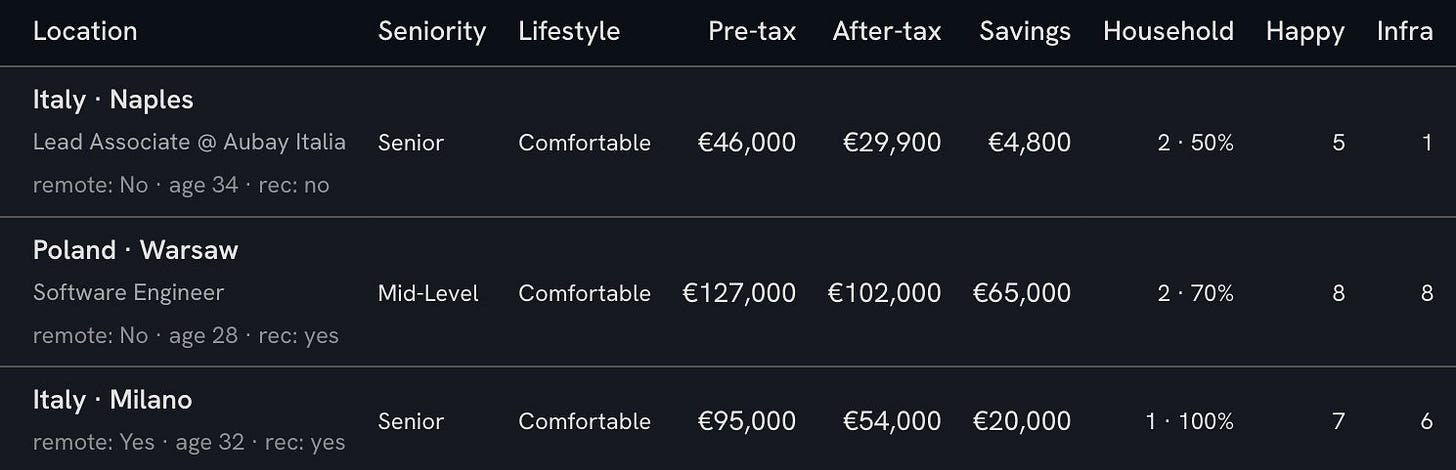Select the €4,800 savings value
This screenshot has width=1456, height=470.
(x=1029, y=143)
